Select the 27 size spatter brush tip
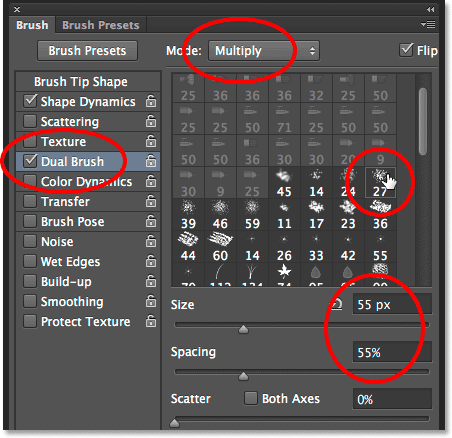Screen dimensions: 452x438 click(x=380, y=183)
